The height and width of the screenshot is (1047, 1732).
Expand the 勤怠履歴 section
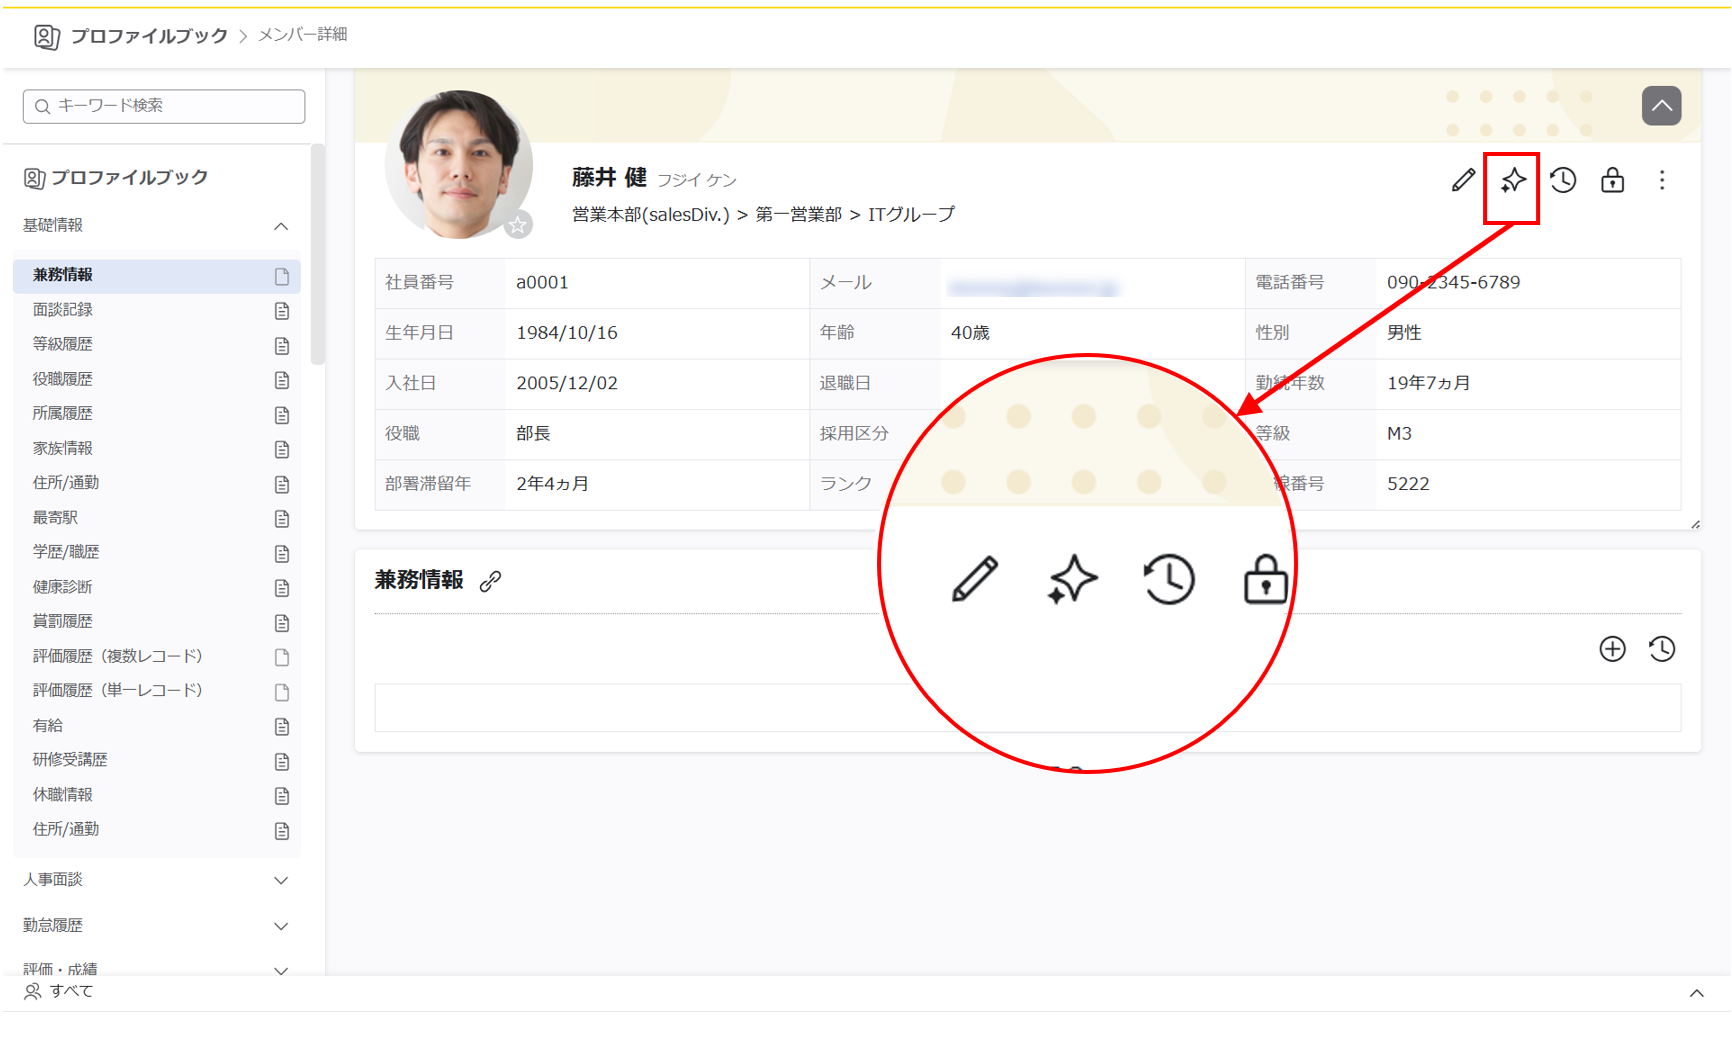tap(281, 926)
